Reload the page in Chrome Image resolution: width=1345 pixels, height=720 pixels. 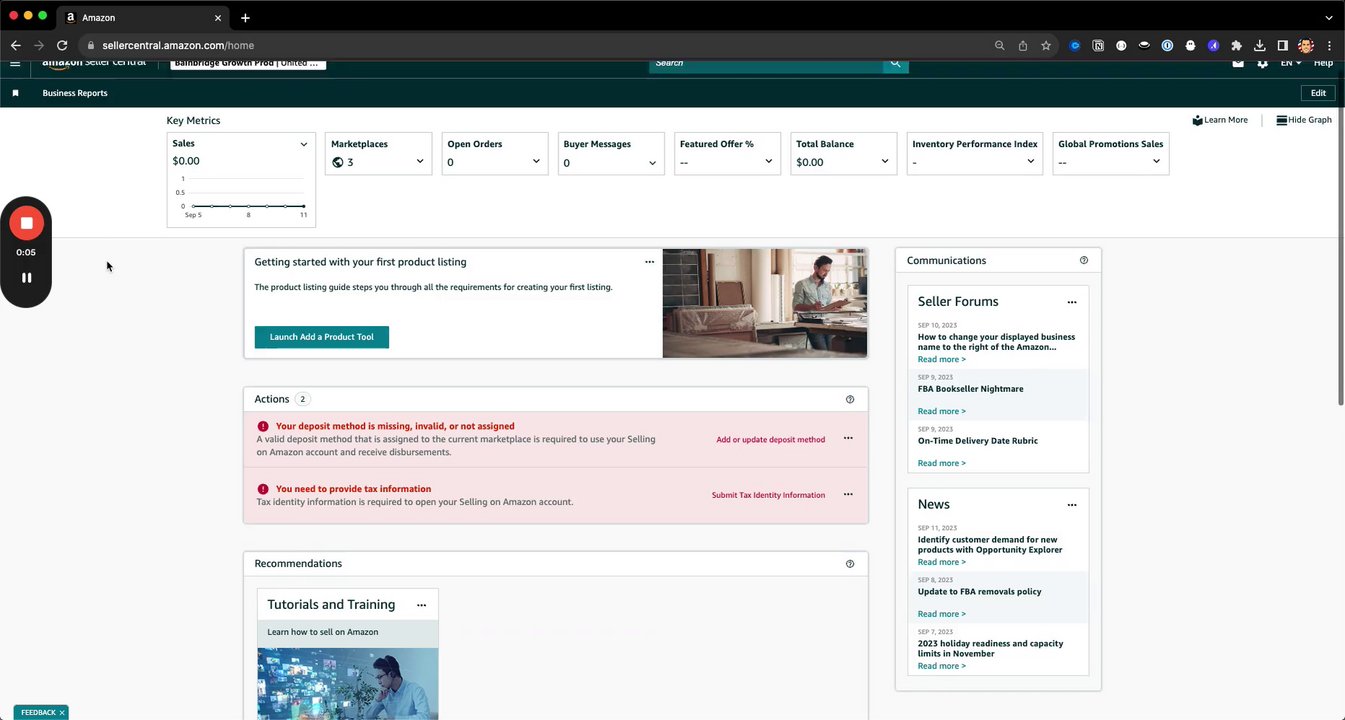pos(62,45)
